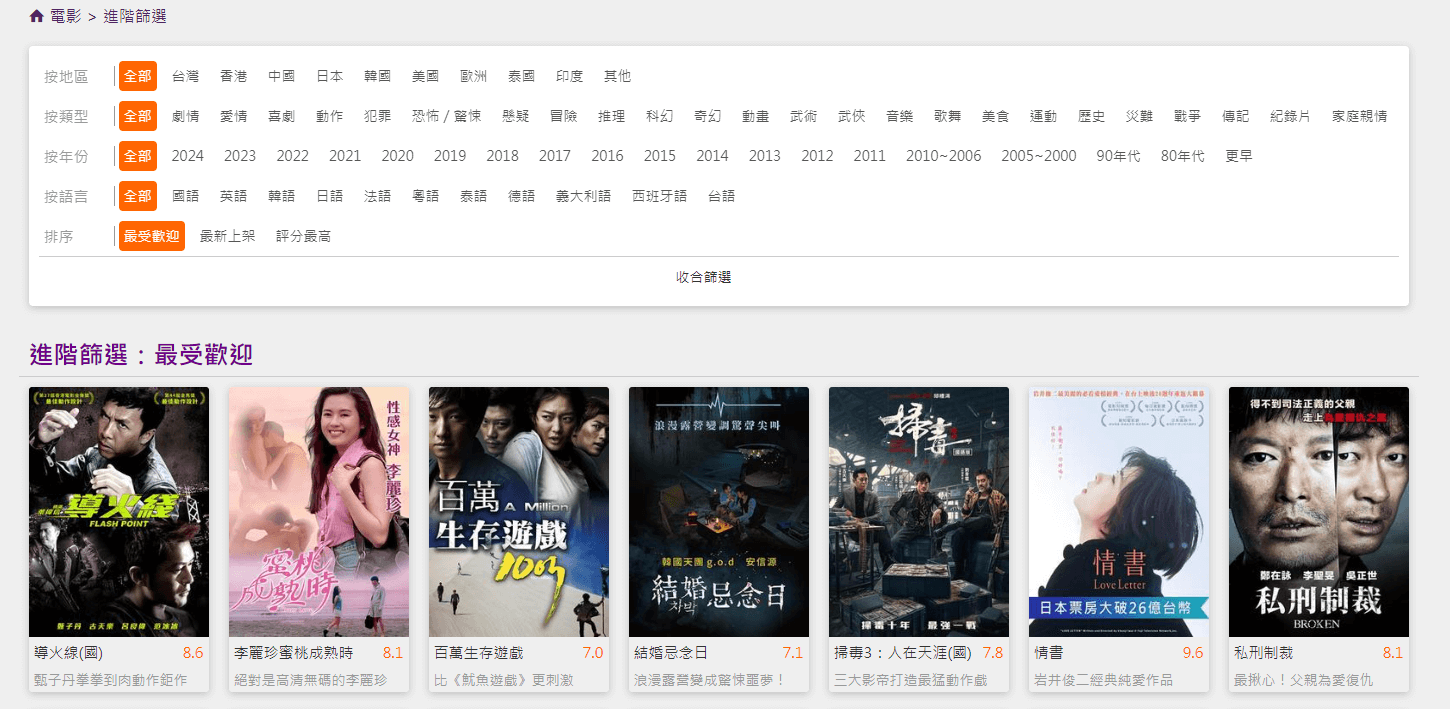Image resolution: width=1450 pixels, height=709 pixels.
Task: Choose the 90年代 year range
Action: 1118,155
